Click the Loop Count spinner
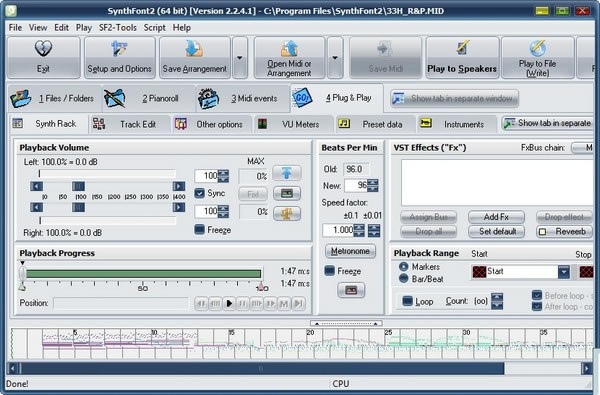The width and height of the screenshot is (600, 395). (497, 301)
